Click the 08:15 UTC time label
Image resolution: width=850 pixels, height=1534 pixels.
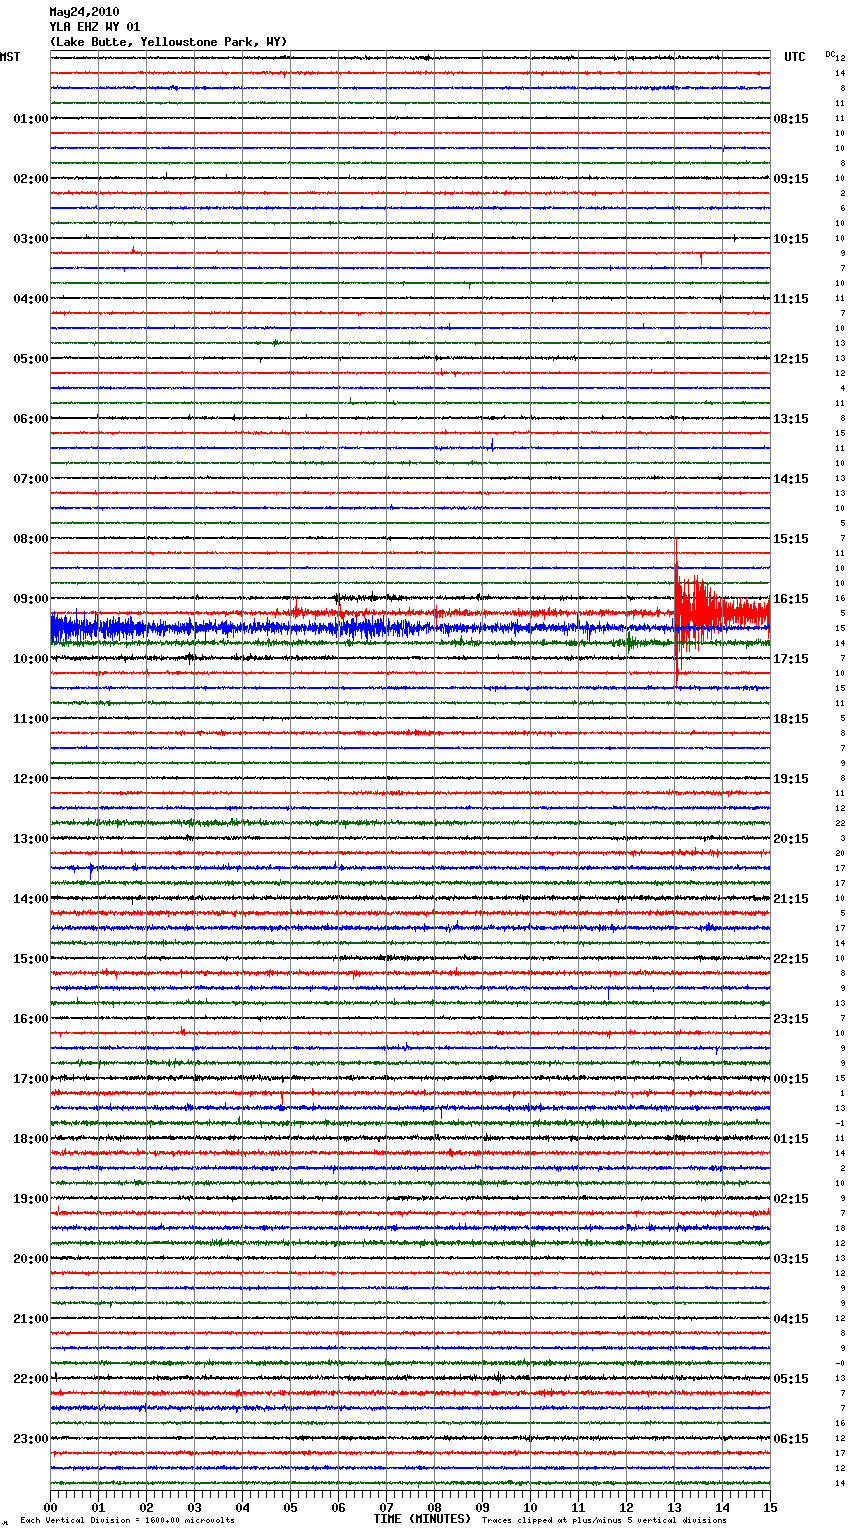791,119
